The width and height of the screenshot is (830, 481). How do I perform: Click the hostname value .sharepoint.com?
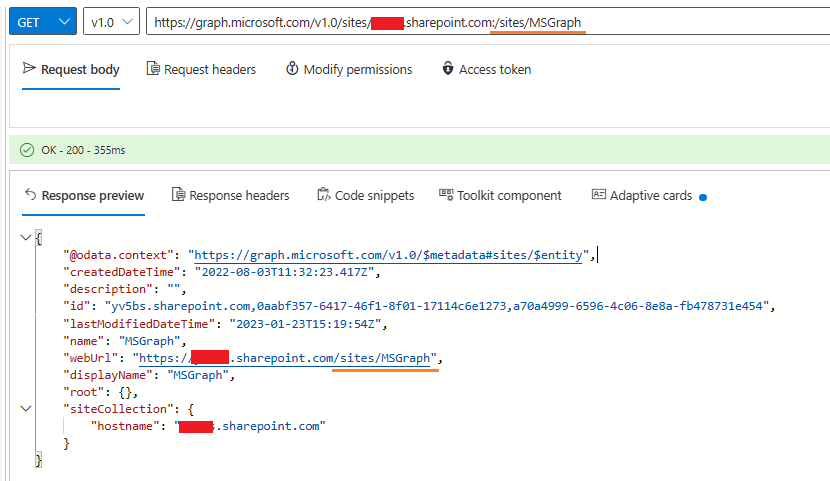coord(250,426)
